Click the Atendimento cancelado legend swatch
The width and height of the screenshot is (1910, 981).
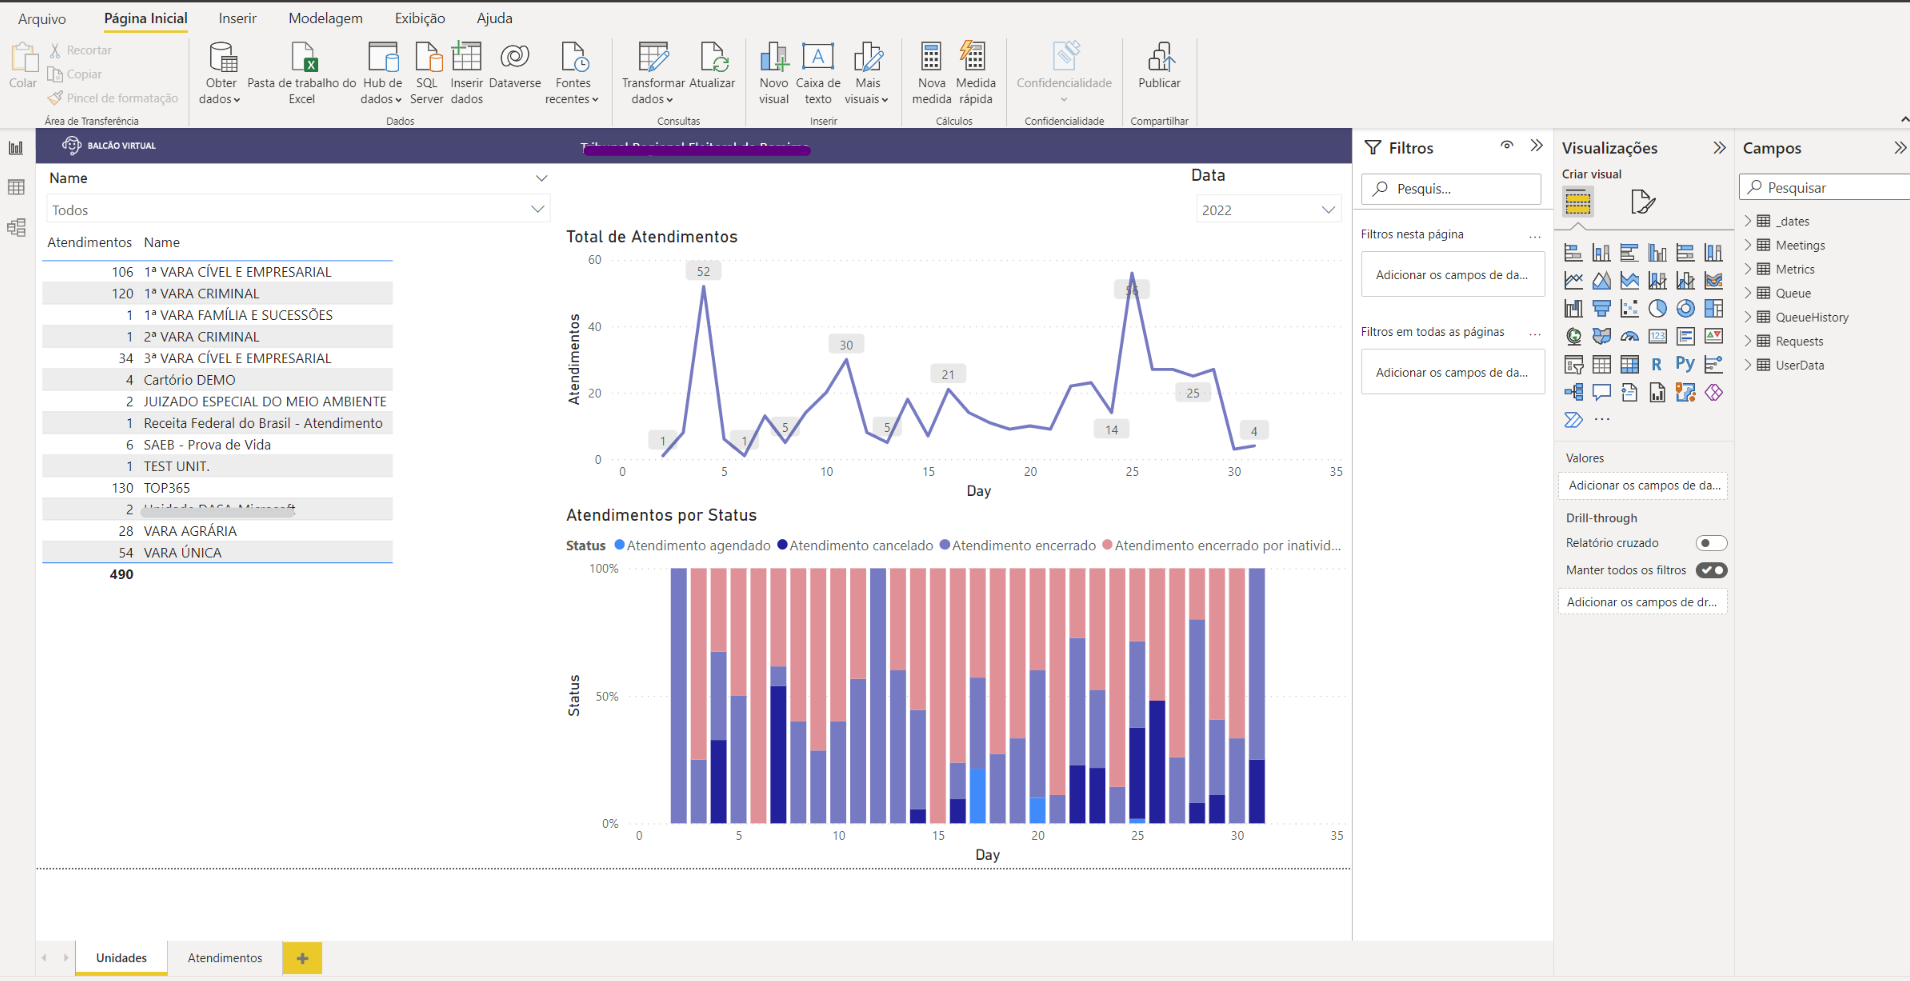782,545
